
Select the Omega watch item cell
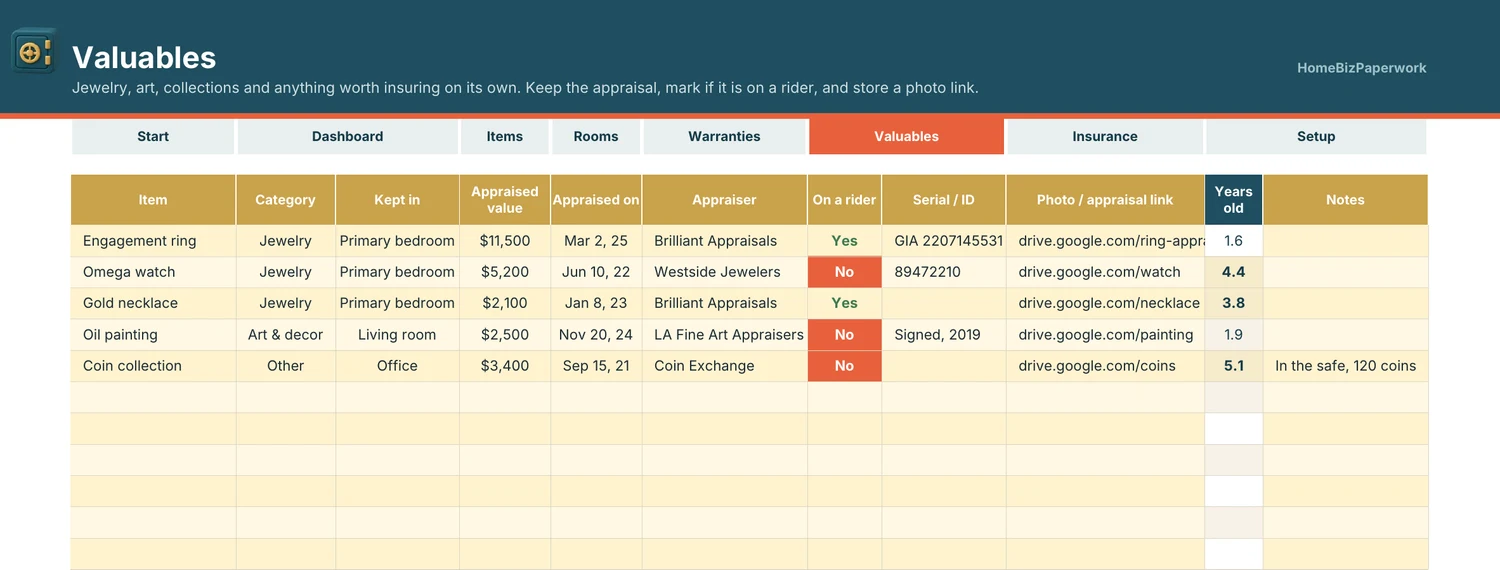[153, 272]
